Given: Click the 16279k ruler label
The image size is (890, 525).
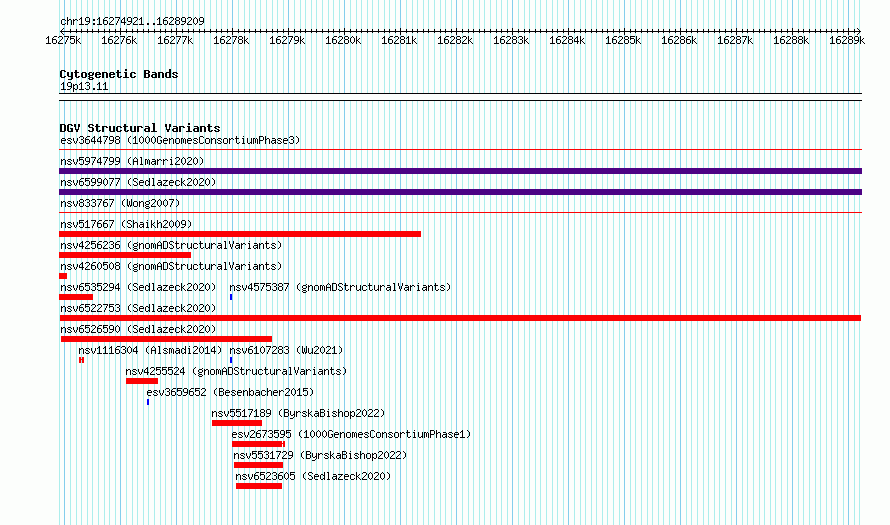Looking at the screenshot, I should click(287, 40).
